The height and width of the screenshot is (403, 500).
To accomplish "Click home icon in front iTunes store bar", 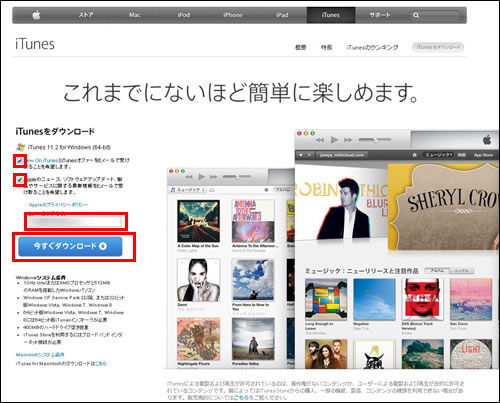I will coord(415,155).
